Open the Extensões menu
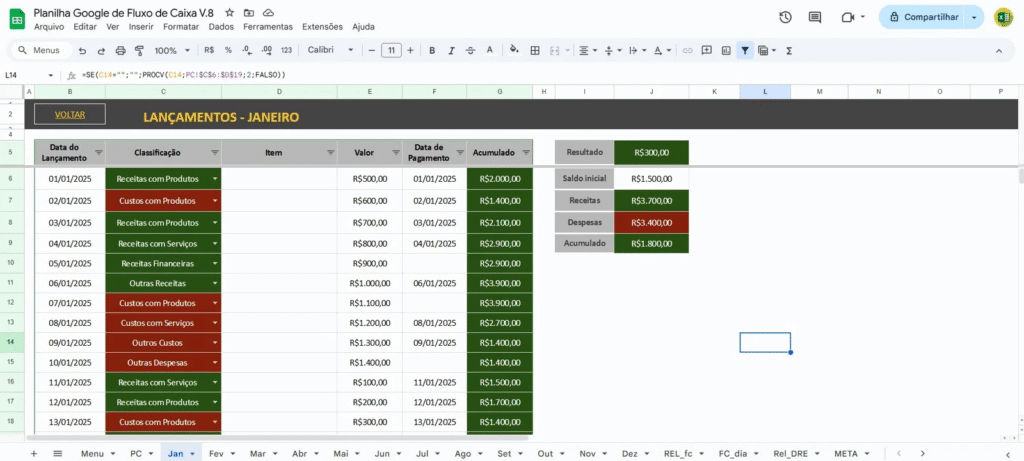The width and height of the screenshot is (1024, 461). [321, 27]
